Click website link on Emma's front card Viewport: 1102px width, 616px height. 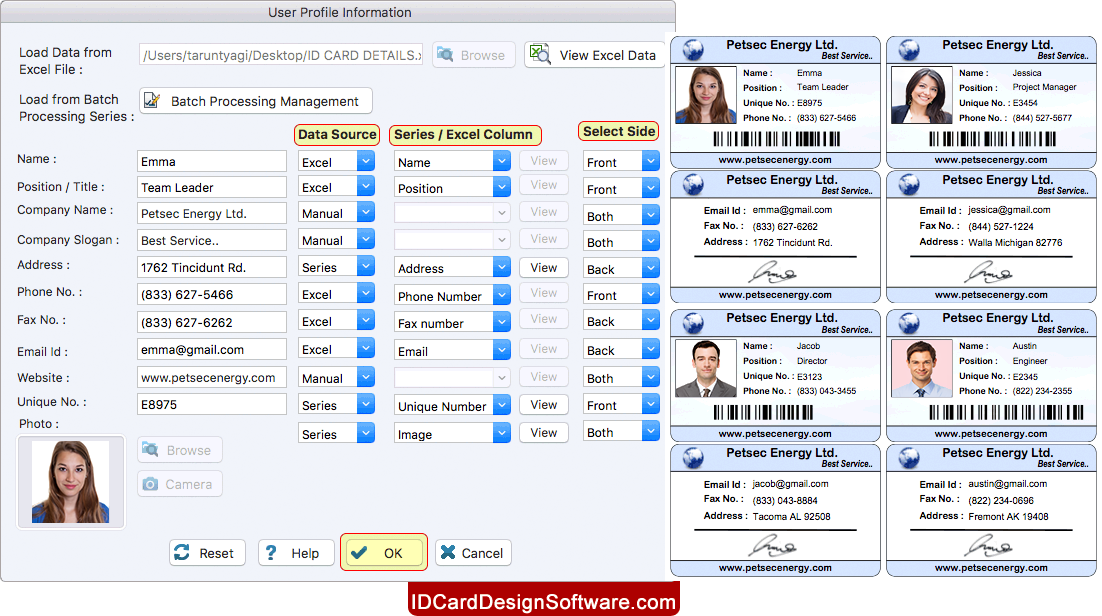click(x=775, y=160)
